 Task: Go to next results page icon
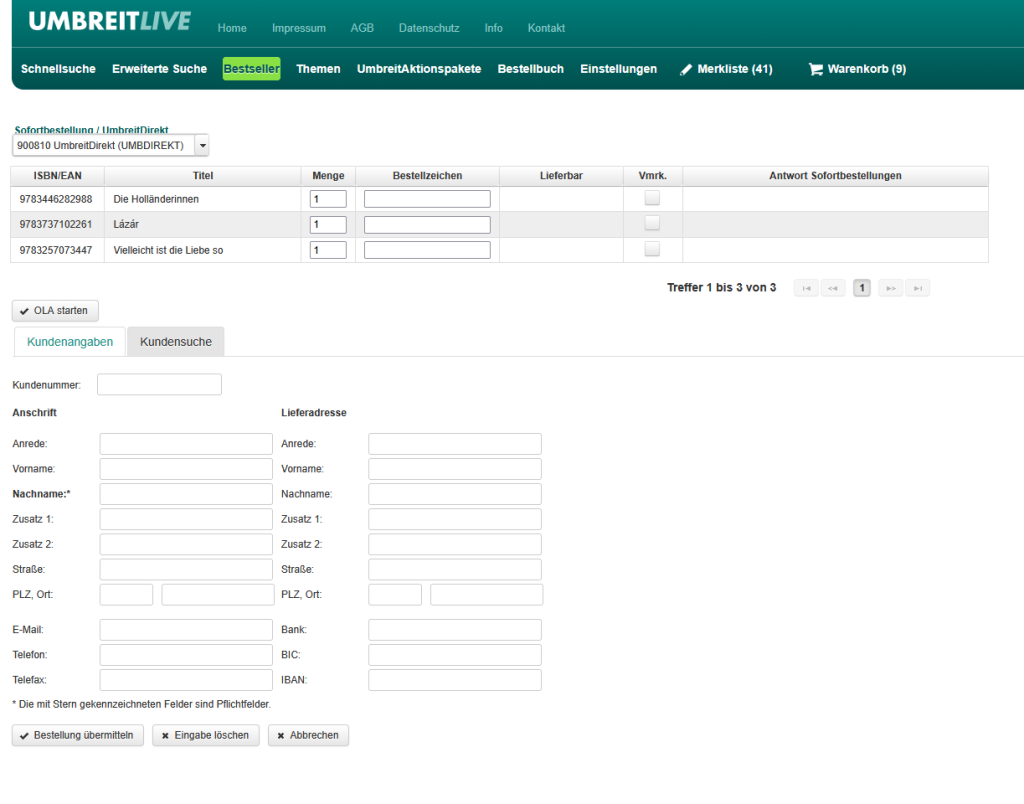[890, 288]
